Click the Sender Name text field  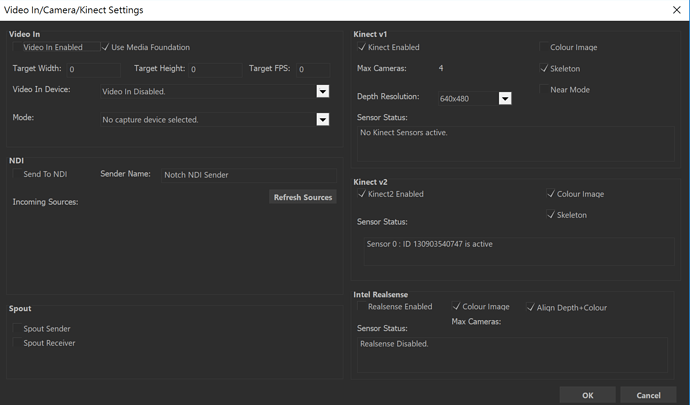(249, 175)
